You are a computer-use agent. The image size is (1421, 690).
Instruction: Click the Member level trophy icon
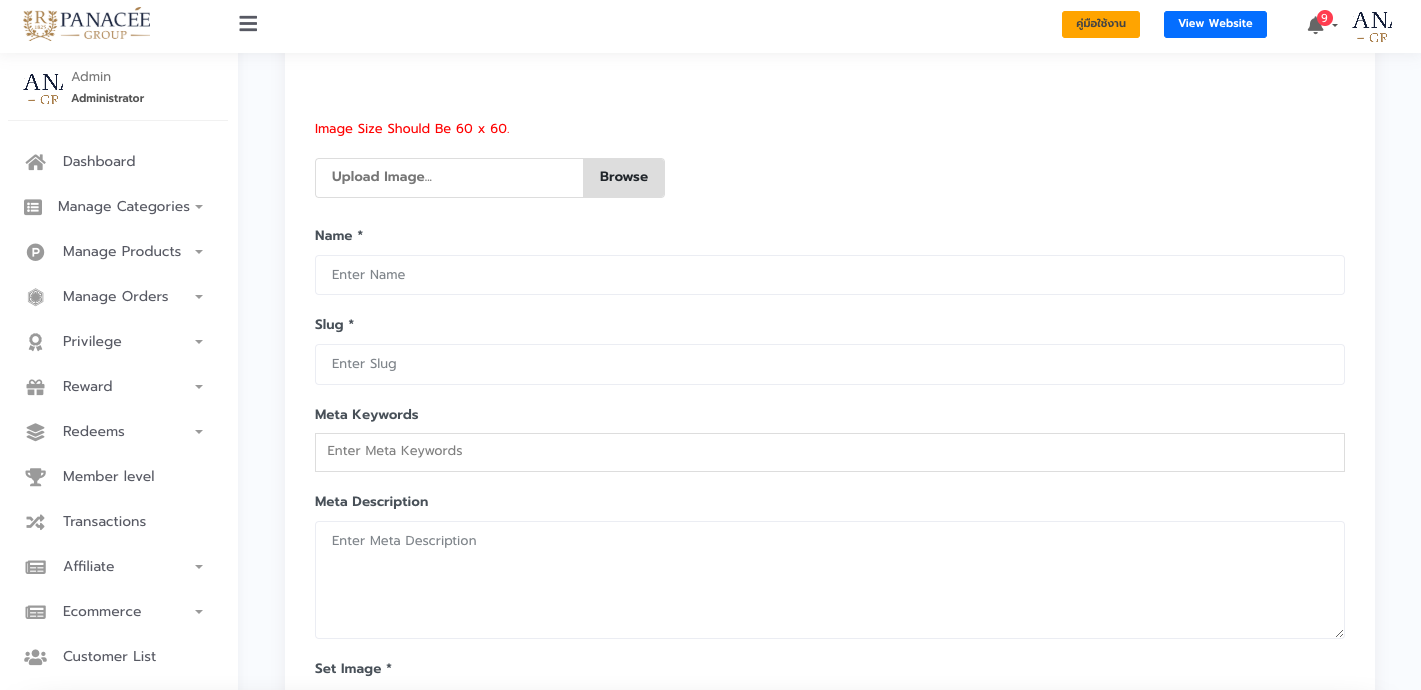coord(35,477)
